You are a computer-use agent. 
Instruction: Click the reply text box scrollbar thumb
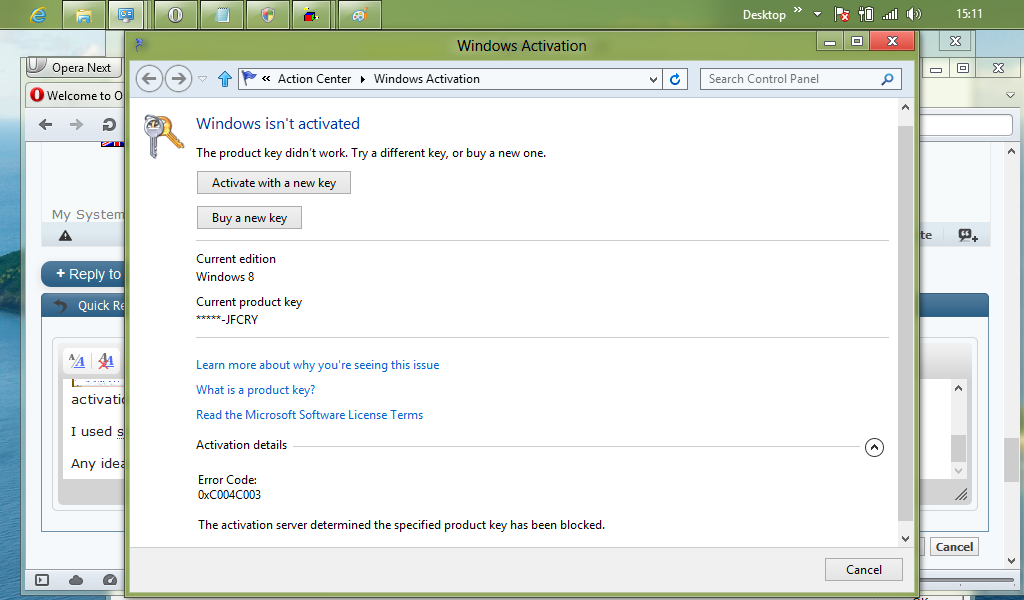[x=958, y=448]
